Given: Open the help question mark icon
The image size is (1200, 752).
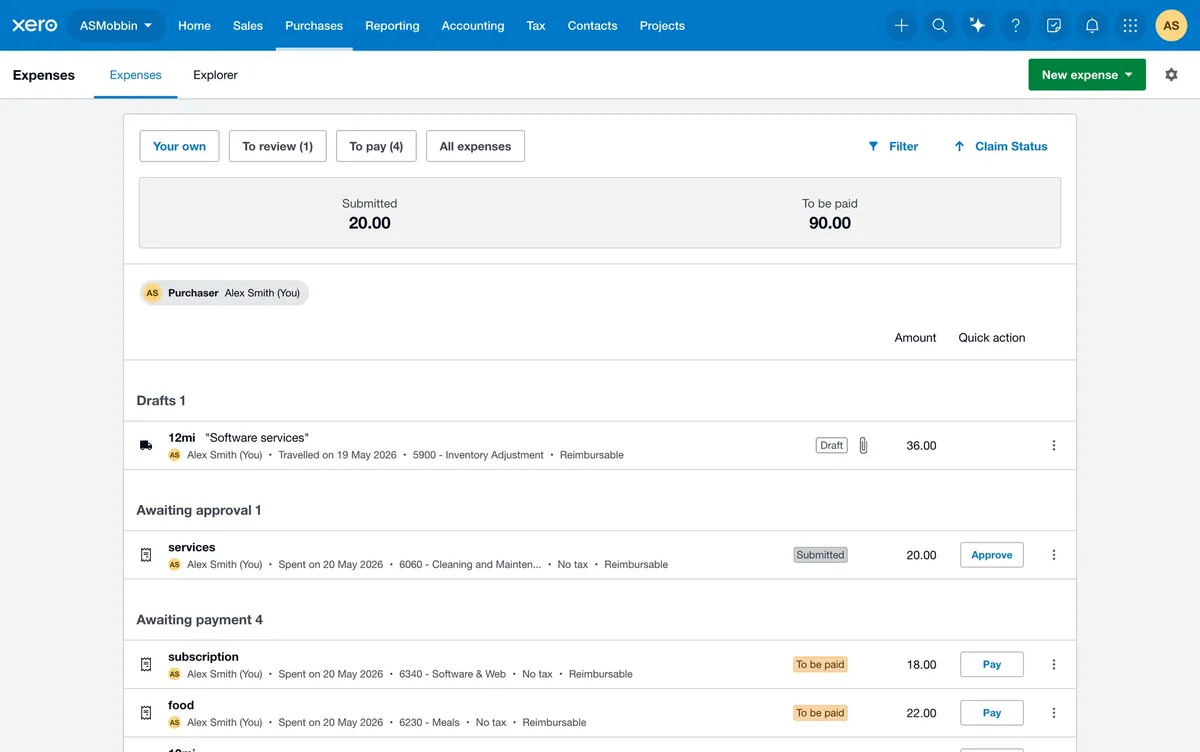Looking at the screenshot, I should coord(1016,26).
